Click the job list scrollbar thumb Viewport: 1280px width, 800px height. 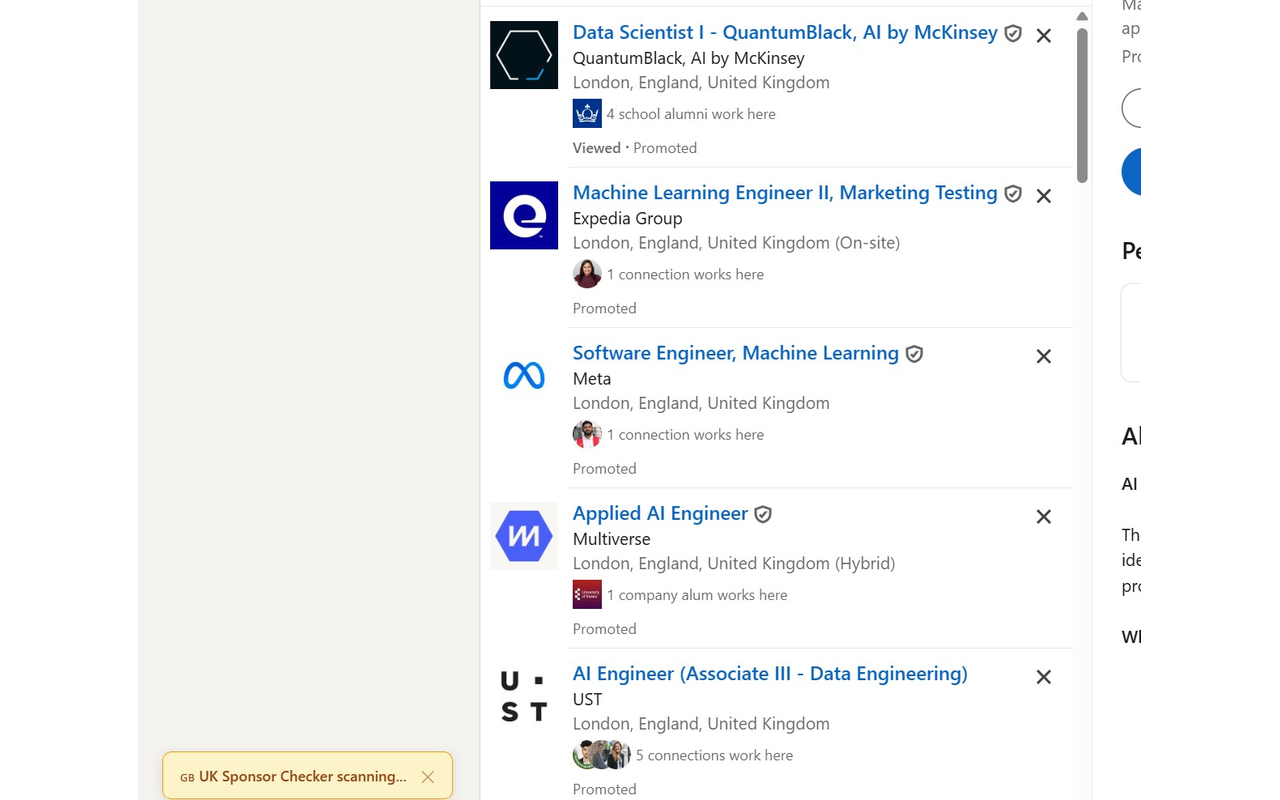pos(1082,105)
